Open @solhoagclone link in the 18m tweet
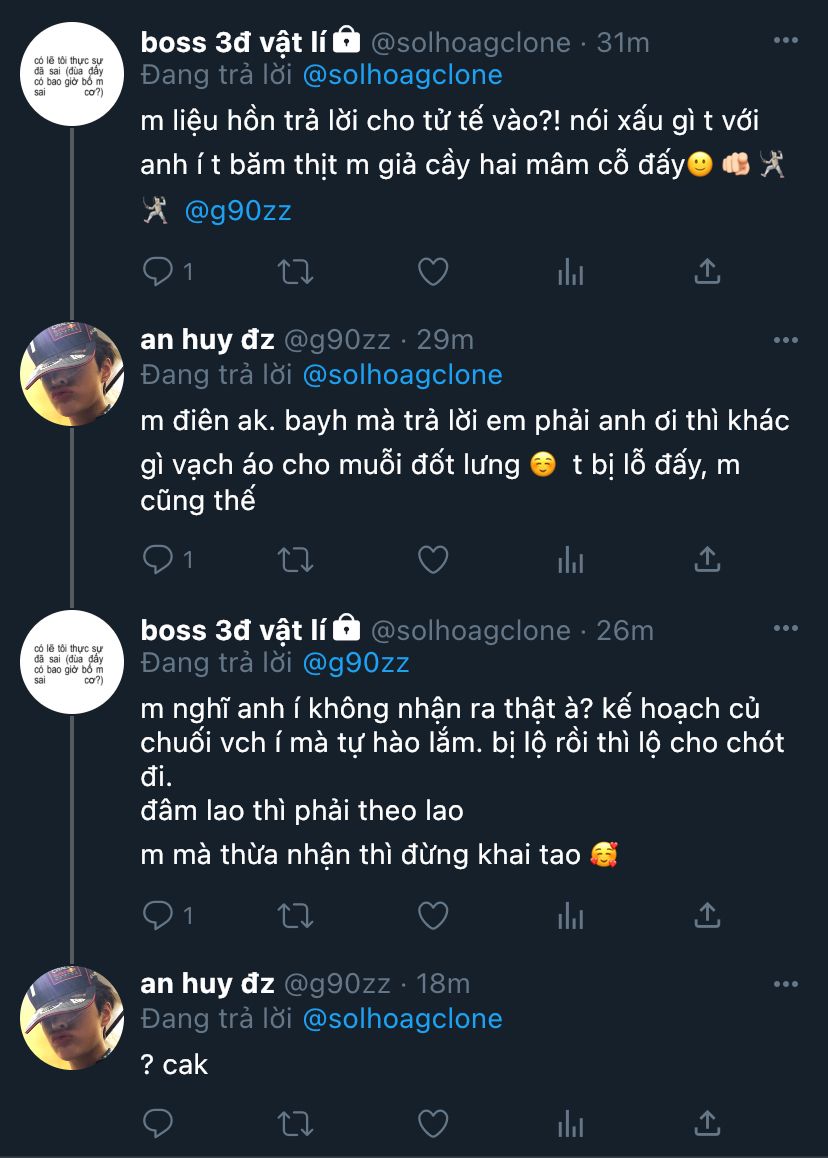The width and height of the screenshot is (828, 1158). 401,1019
